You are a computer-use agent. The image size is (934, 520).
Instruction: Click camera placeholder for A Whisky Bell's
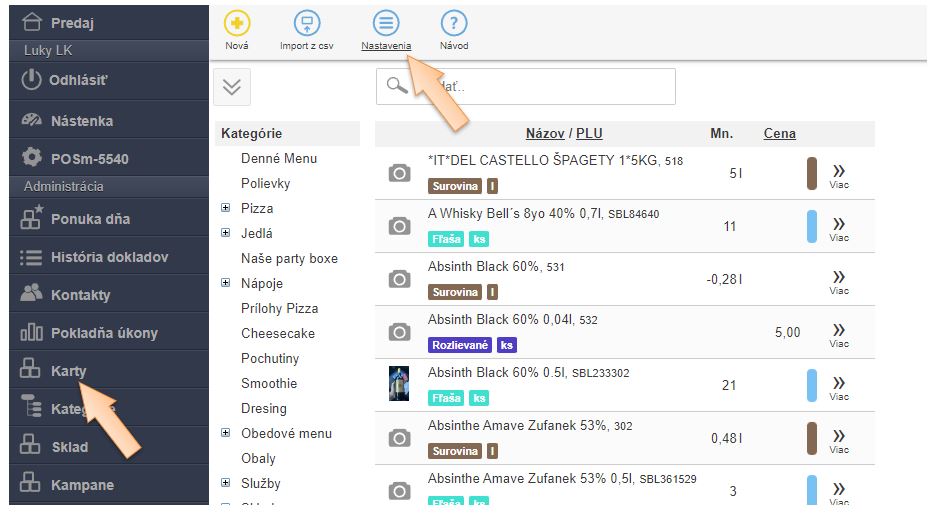pos(399,226)
